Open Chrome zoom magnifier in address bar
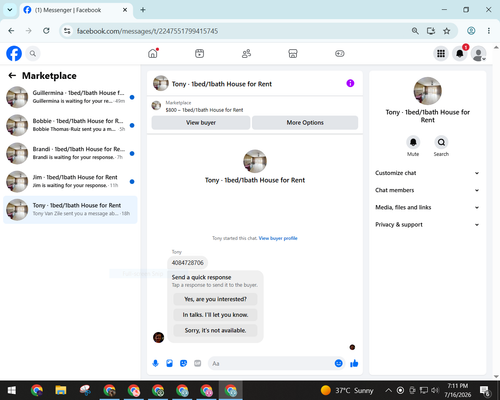 pyautogui.click(x=415, y=31)
